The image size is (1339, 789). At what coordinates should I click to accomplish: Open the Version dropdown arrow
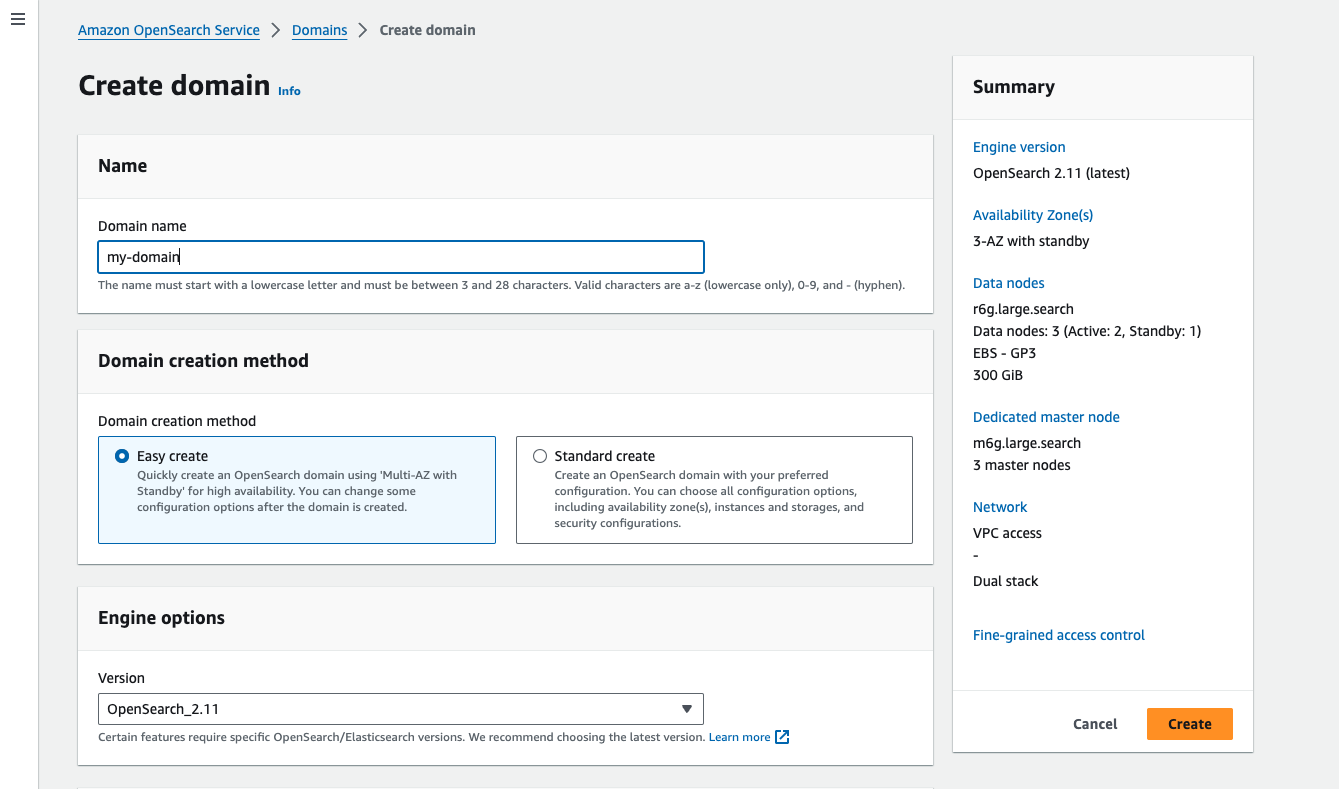(x=687, y=709)
